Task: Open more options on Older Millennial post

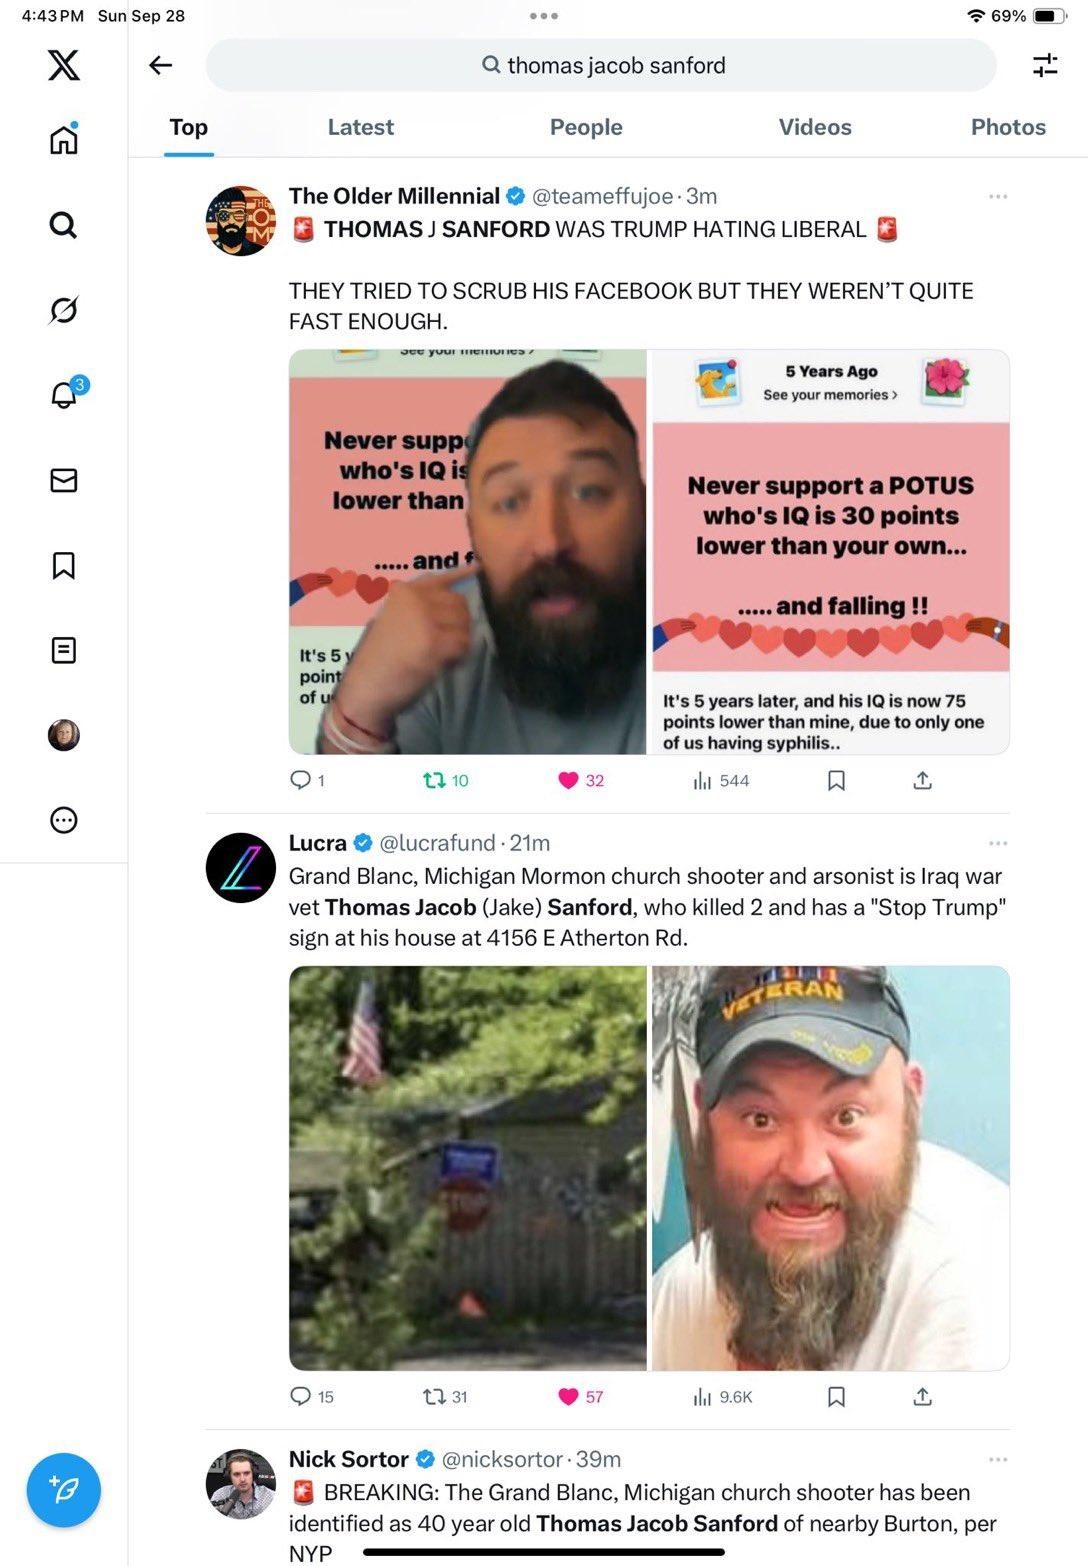Action: [998, 196]
